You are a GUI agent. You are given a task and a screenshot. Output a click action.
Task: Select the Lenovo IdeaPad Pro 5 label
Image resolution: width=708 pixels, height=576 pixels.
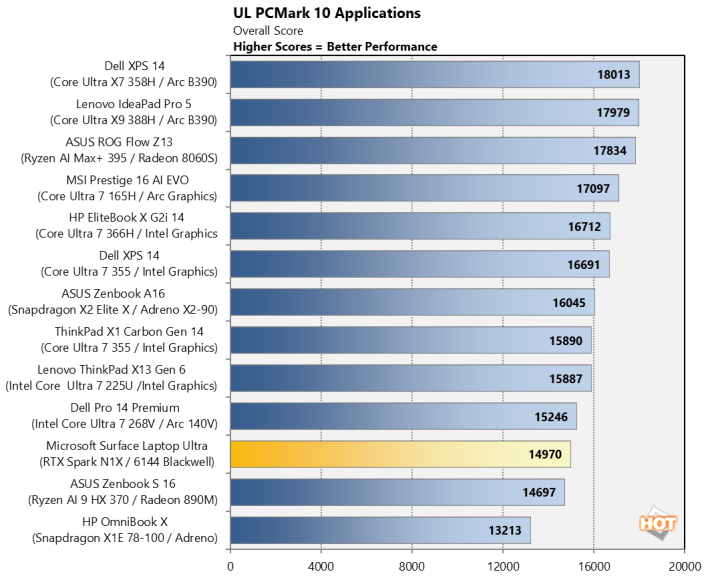[x=134, y=112]
